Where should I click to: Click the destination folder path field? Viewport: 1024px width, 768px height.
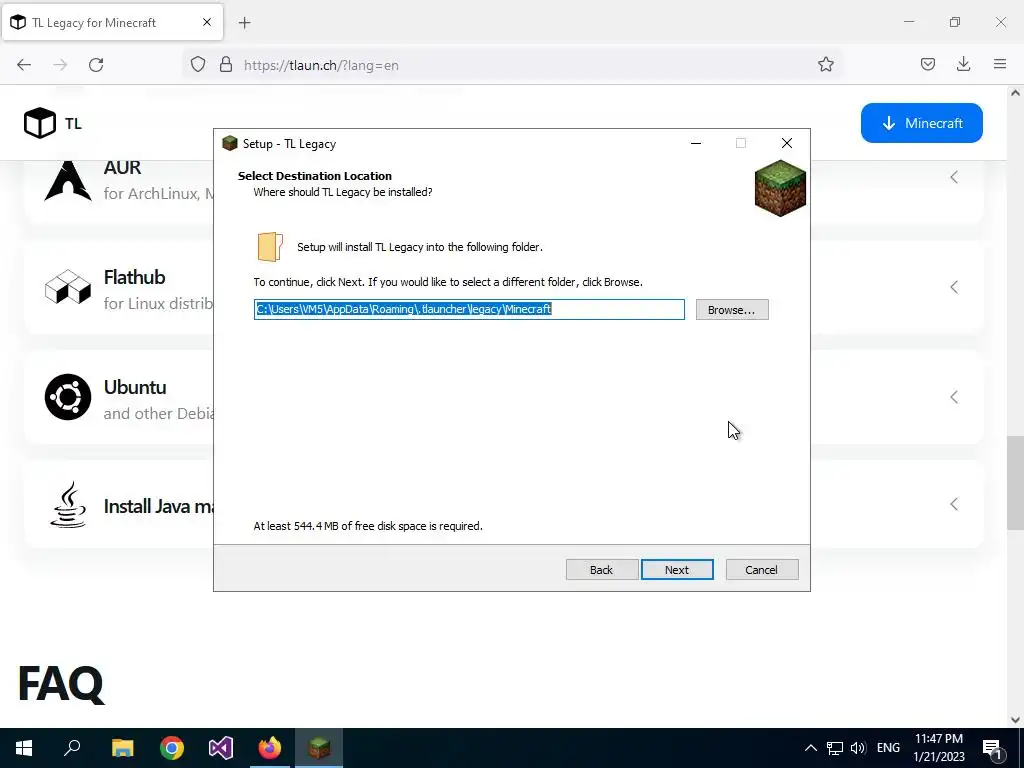469,309
